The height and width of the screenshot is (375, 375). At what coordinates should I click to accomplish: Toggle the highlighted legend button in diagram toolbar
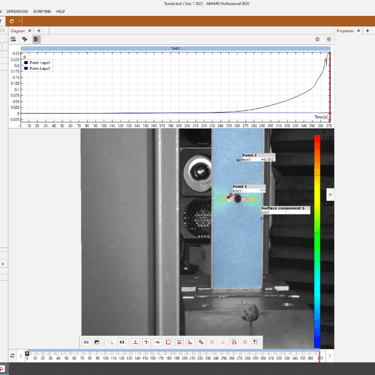pos(36,39)
